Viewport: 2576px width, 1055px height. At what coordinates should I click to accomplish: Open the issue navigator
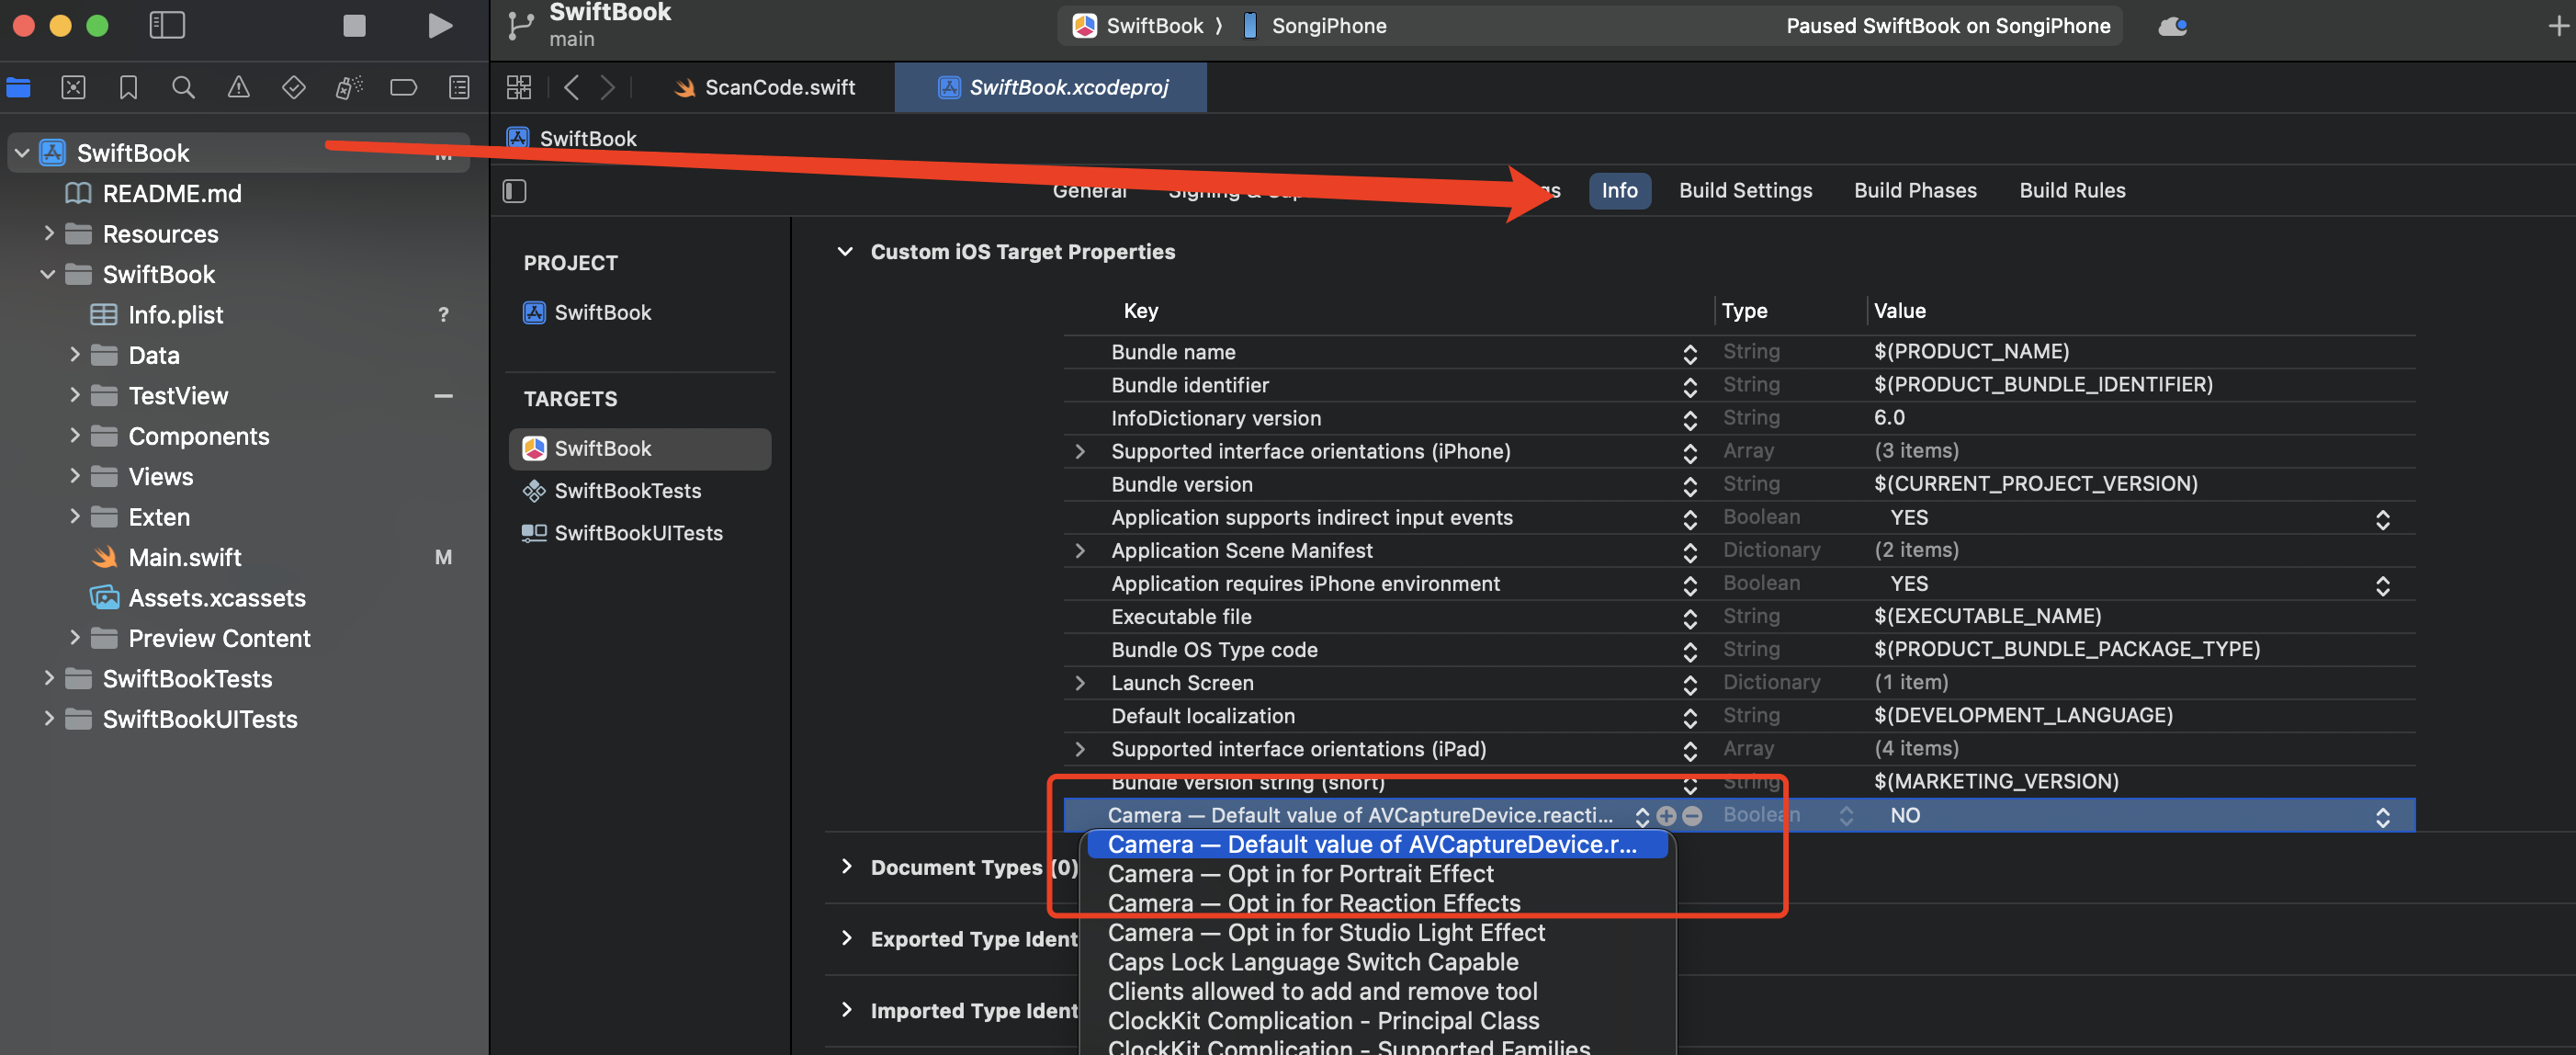[x=238, y=87]
